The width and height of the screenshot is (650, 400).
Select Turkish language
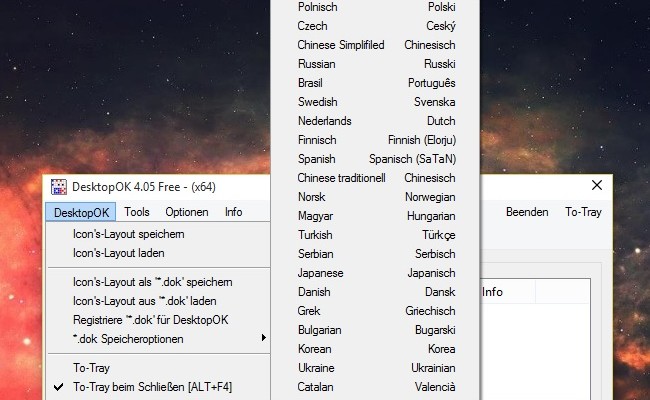pos(376,235)
